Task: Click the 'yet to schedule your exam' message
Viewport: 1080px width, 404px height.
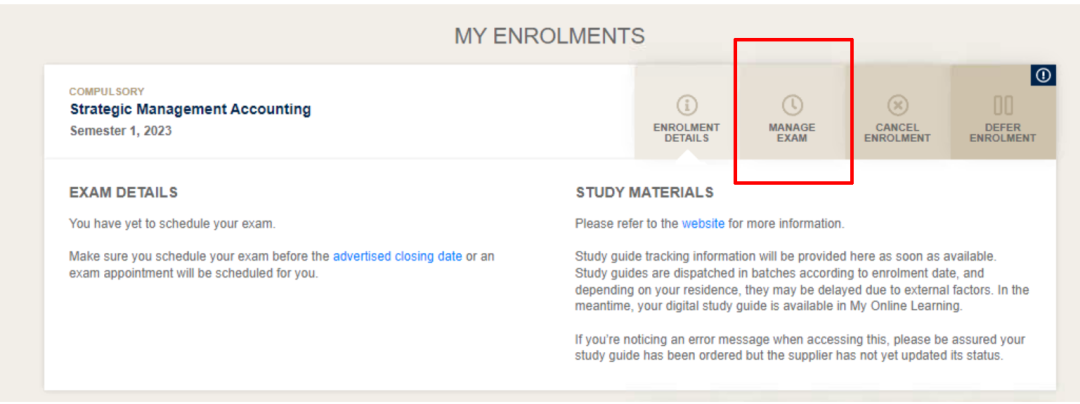Action: (x=171, y=223)
